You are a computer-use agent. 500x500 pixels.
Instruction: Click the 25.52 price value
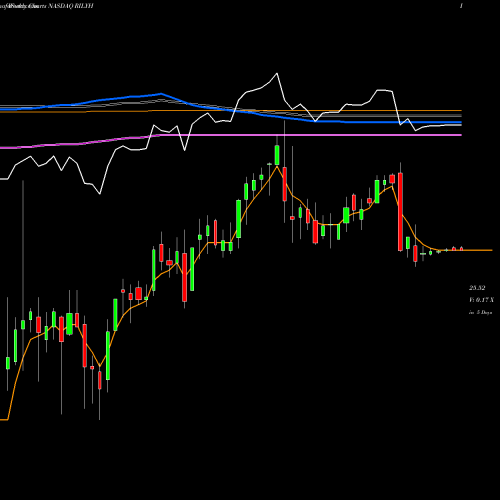point(477,288)
